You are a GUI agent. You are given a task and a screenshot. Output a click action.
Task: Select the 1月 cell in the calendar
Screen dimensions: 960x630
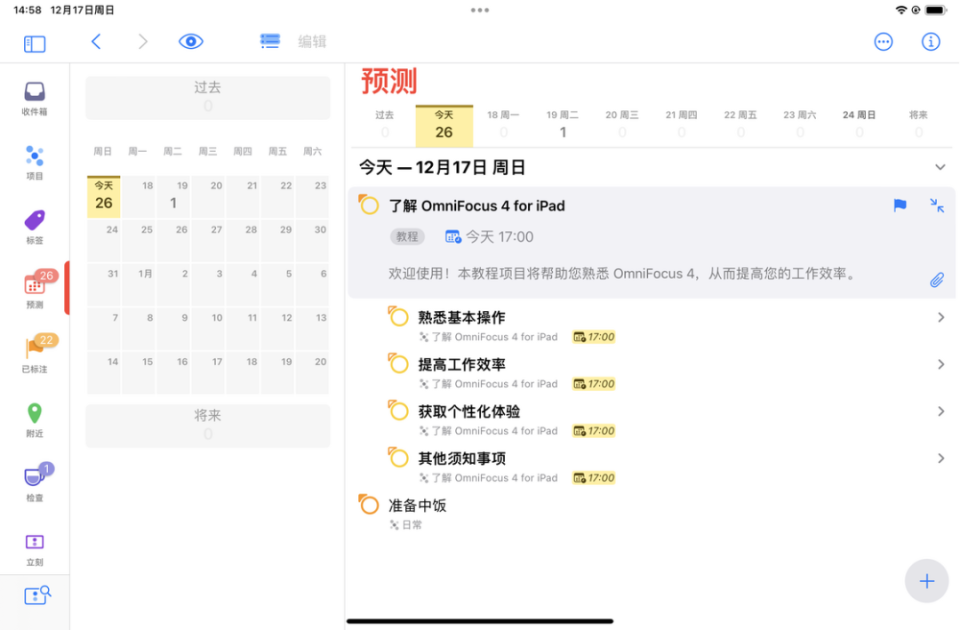coord(138,285)
